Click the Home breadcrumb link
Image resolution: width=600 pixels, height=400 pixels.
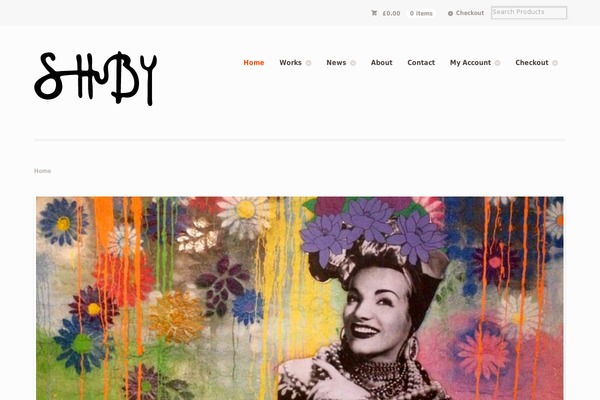tap(42, 171)
